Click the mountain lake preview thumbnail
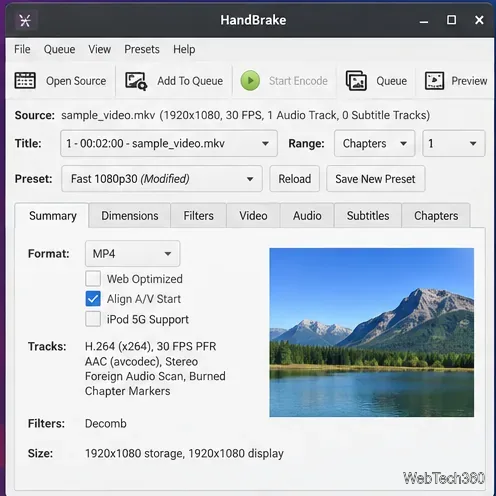 [x=372, y=332]
